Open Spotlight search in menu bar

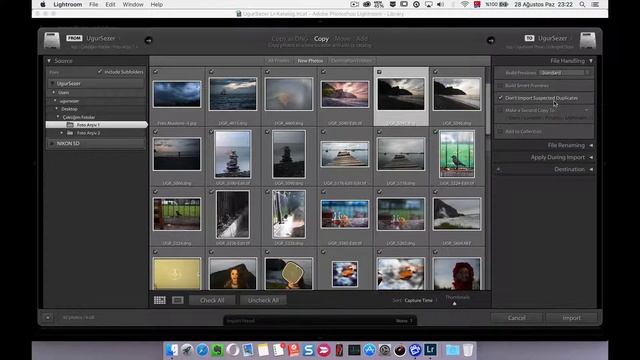[x=582, y=4]
